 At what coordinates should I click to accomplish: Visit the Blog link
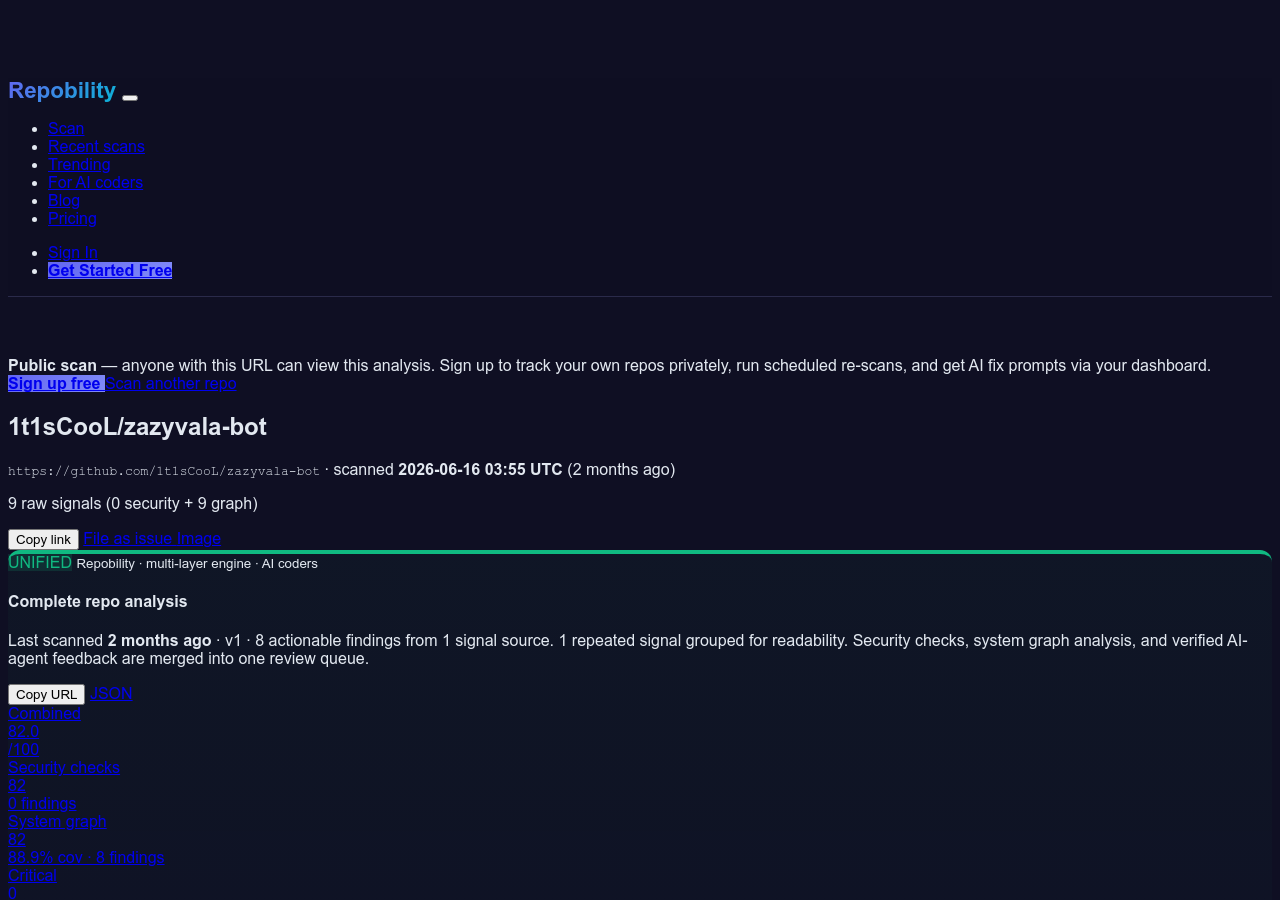point(64,200)
